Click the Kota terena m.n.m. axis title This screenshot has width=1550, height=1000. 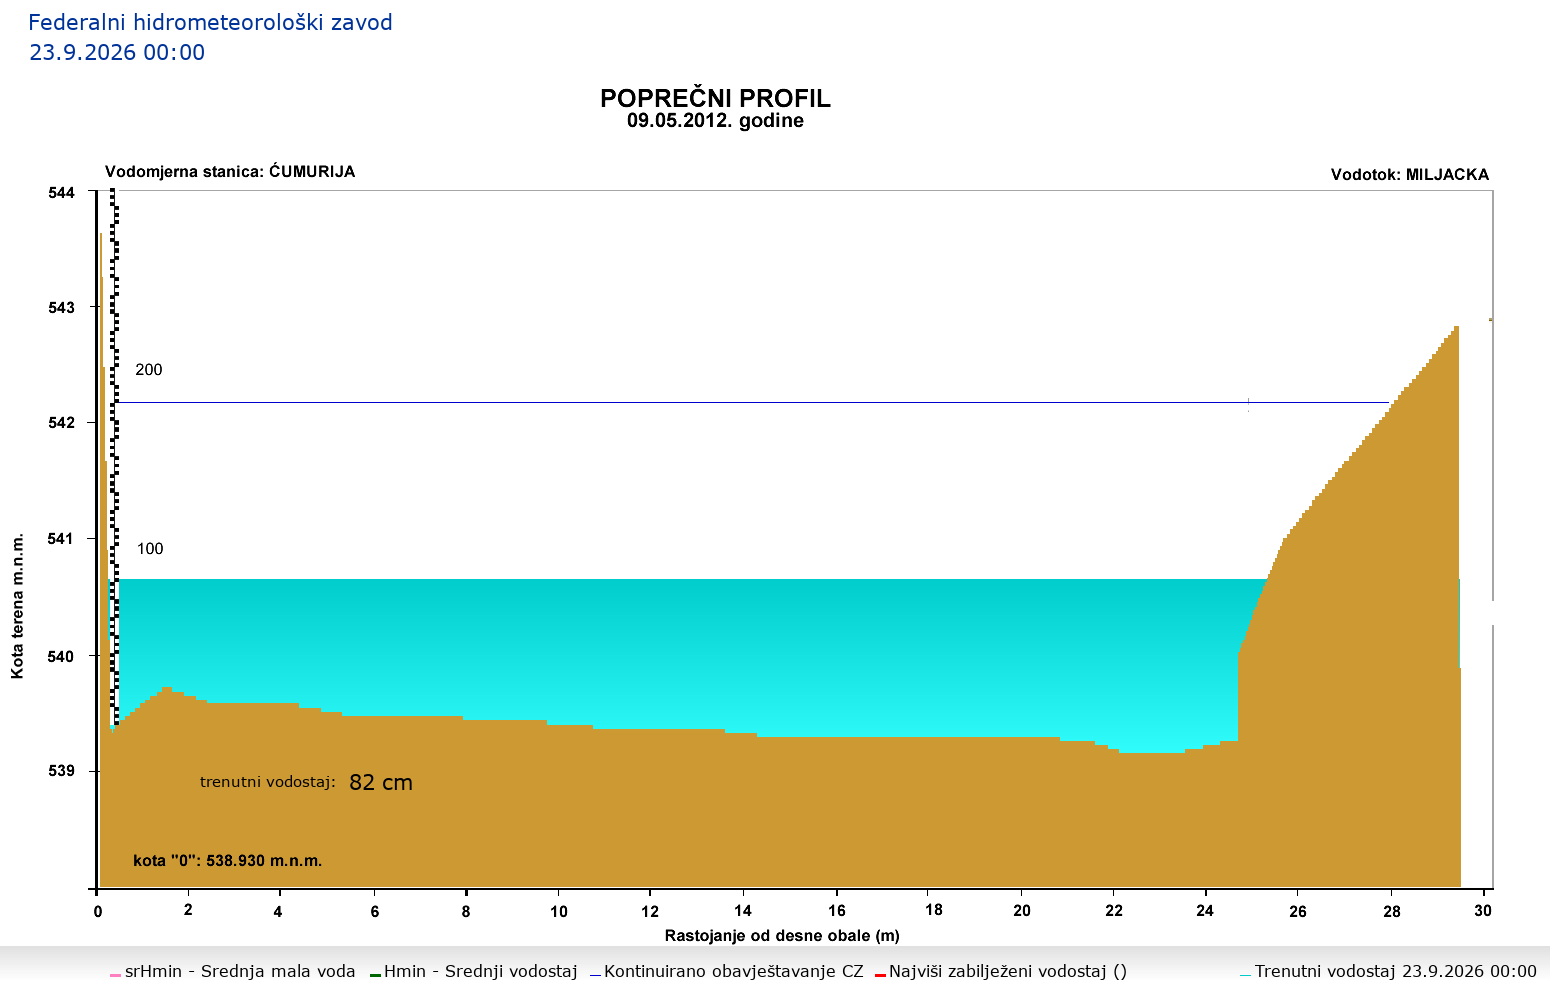18,606
